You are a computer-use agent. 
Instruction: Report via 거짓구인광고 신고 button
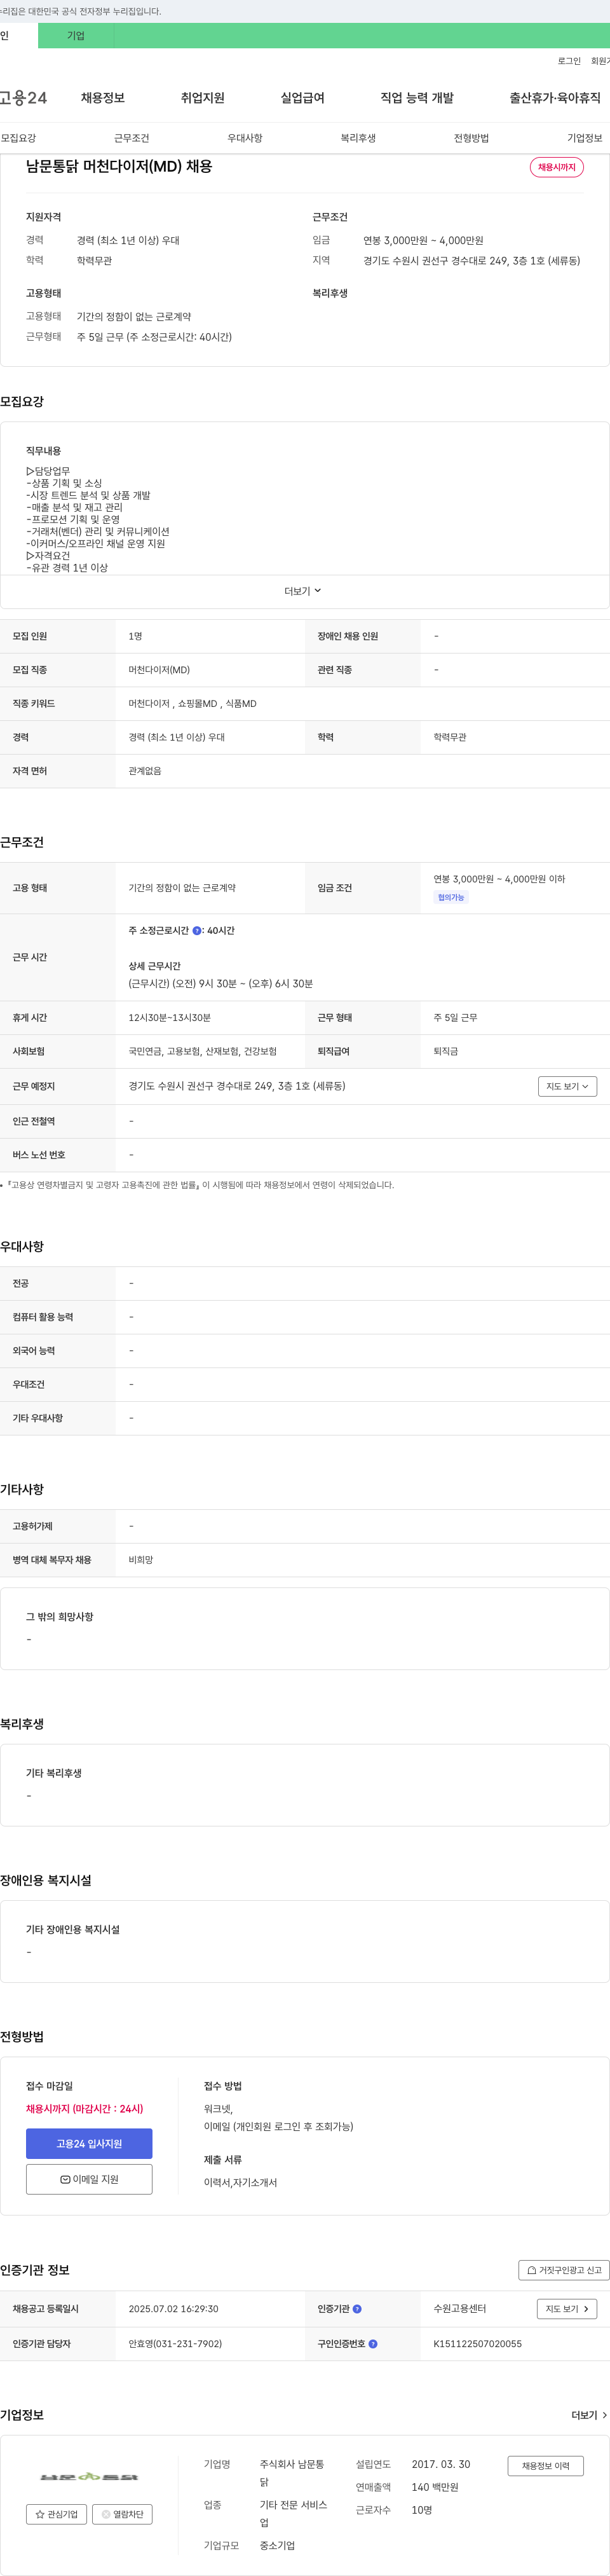(564, 2271)
